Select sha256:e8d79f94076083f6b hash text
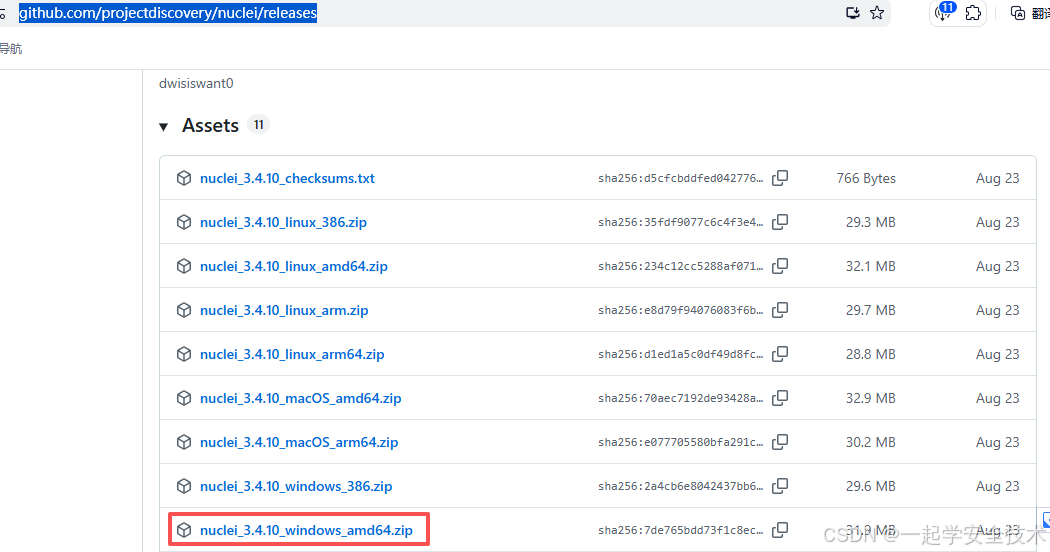The height and width of the screenshot is (552, 1050). (680, 310)
